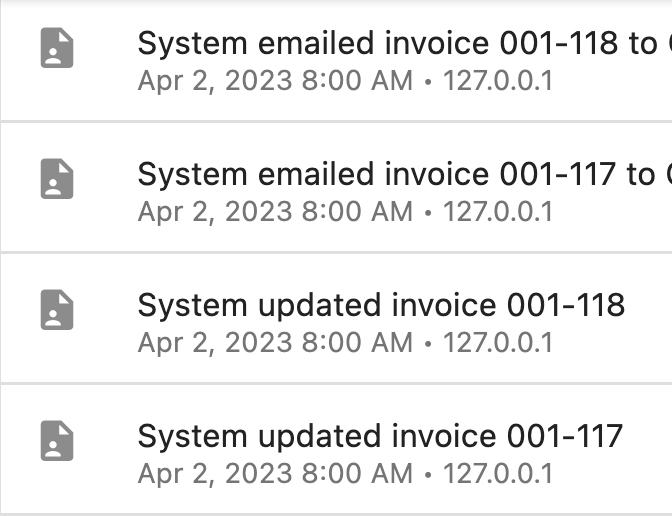Select IP 127.0.0.1 in emailed invoice 001-118 row
Viewport: 672px width, 516px height.
pyautogui.click(x=498, y=81)
